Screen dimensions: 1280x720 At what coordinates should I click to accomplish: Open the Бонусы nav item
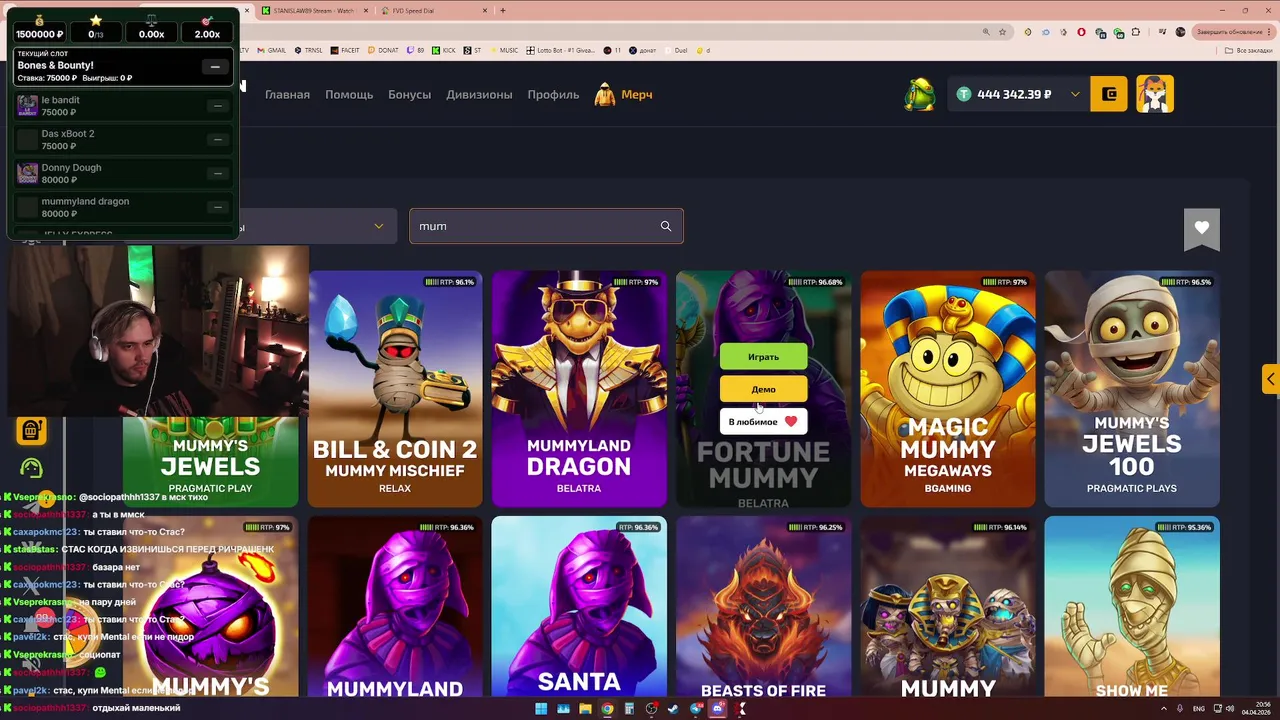(x=409, y=94)
